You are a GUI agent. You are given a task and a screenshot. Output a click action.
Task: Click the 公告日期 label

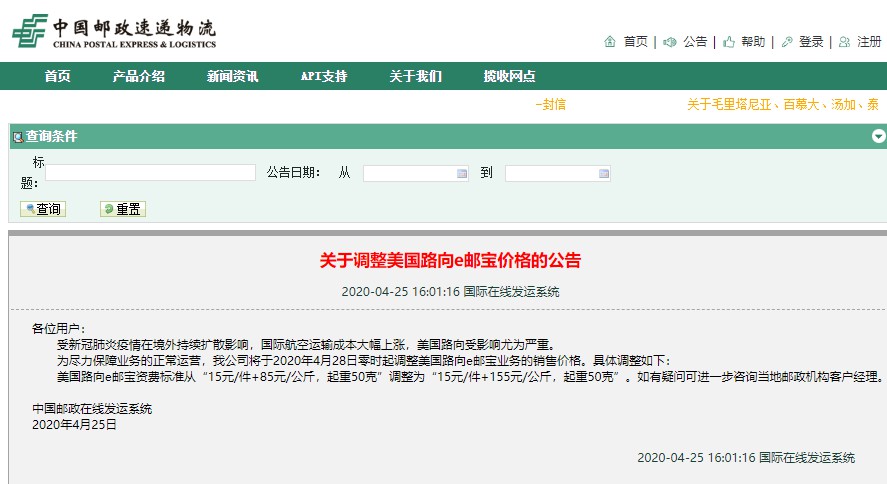[x=293, y=172]
